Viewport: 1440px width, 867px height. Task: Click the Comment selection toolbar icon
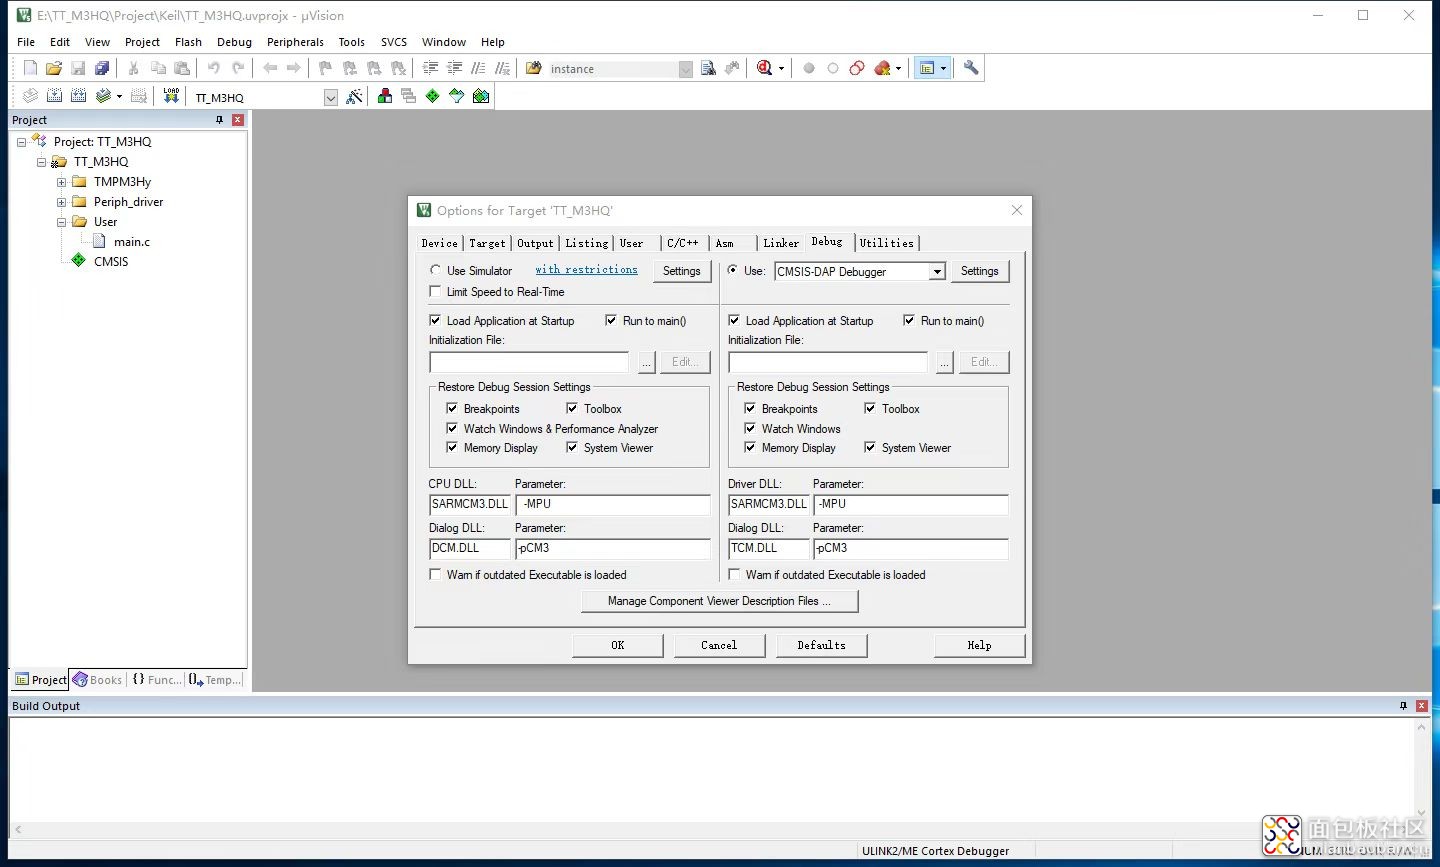pyautogui.click(x=479, y=68)
